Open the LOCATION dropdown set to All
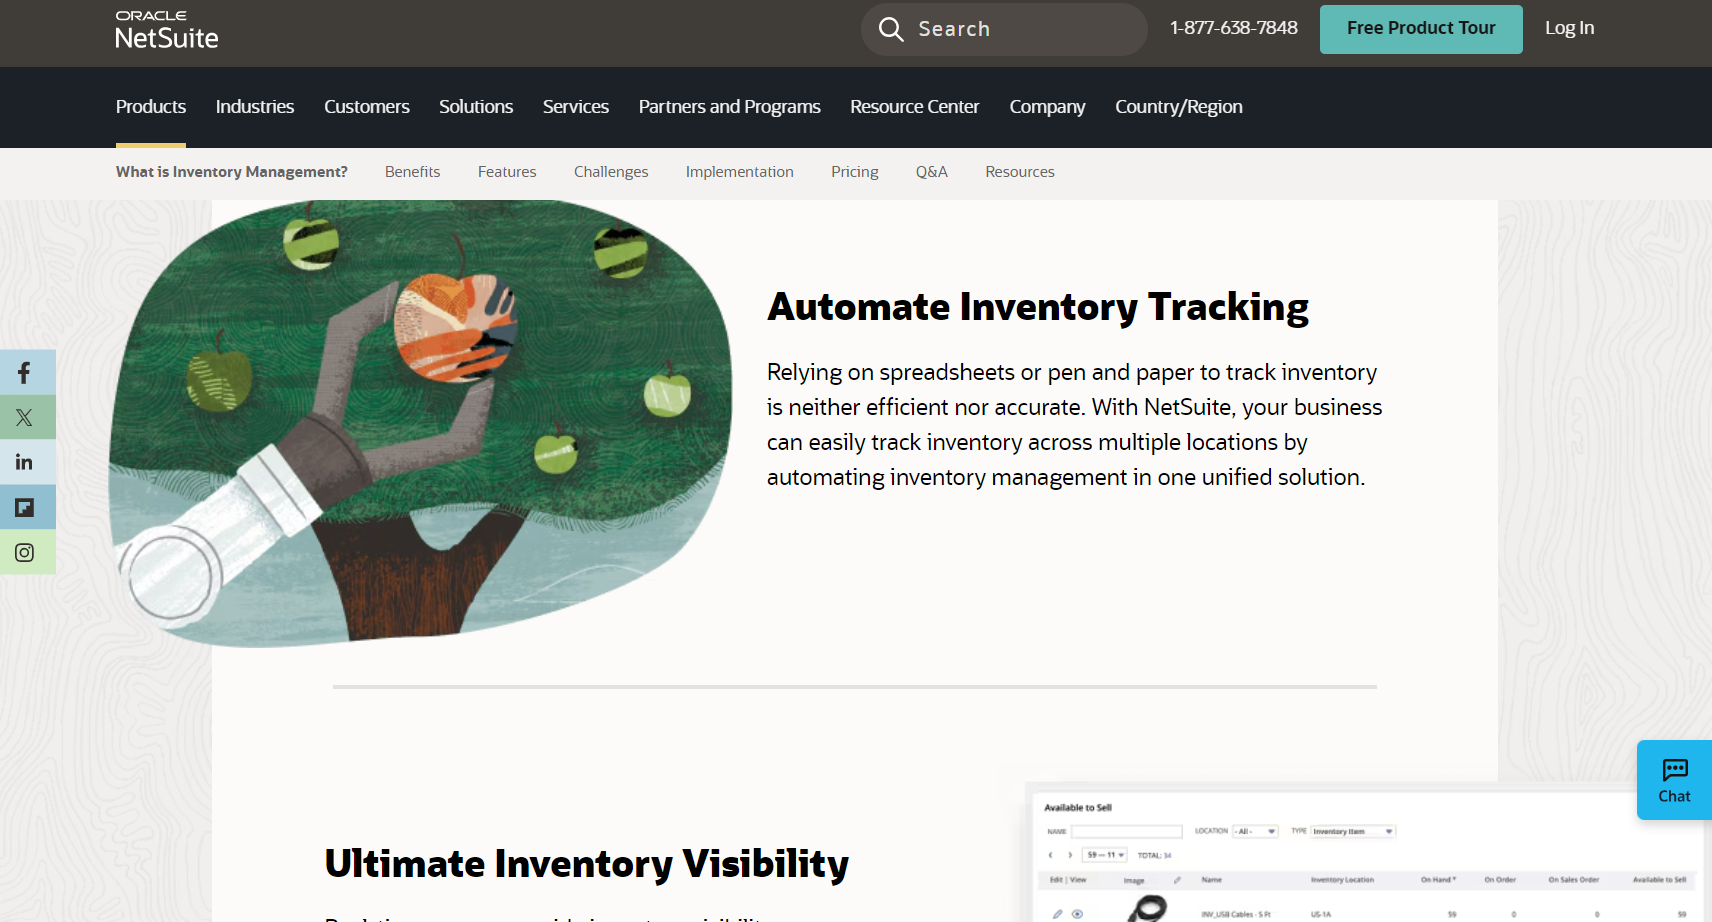Image resolution: width=1712 pixels, height=922 pixels. 1255,831
